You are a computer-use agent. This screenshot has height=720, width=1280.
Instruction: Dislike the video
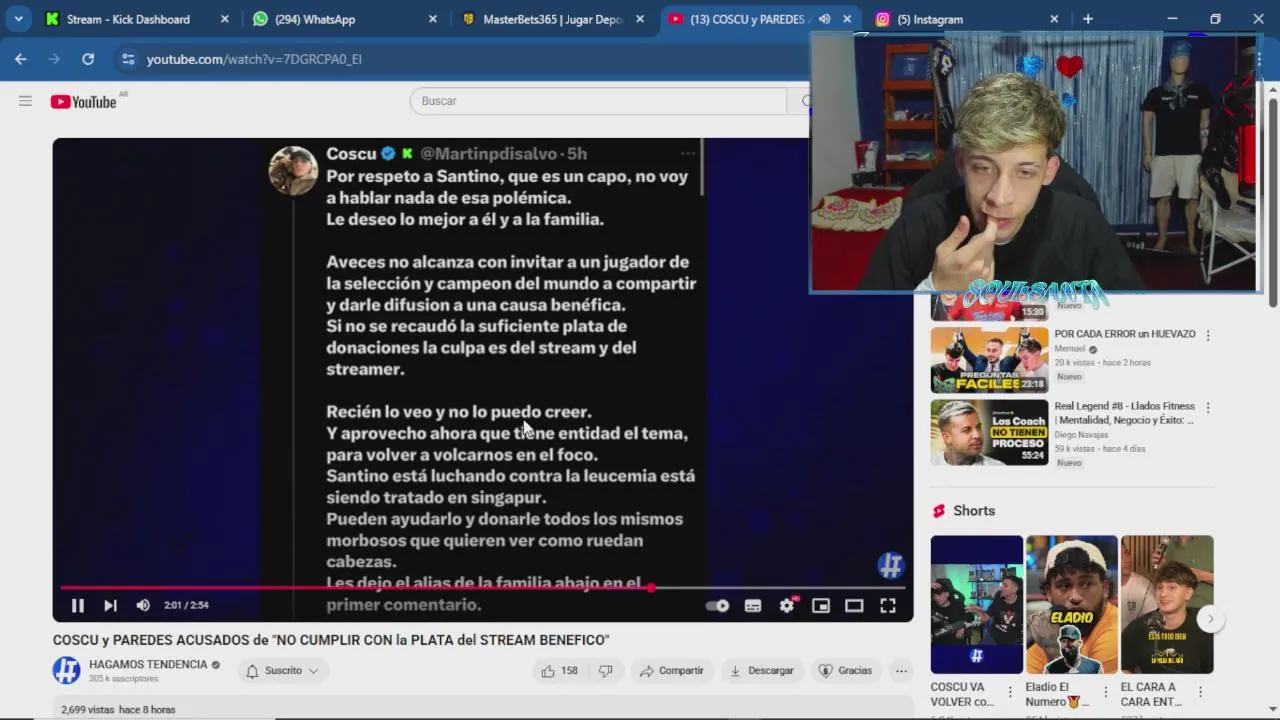point(605,671)
